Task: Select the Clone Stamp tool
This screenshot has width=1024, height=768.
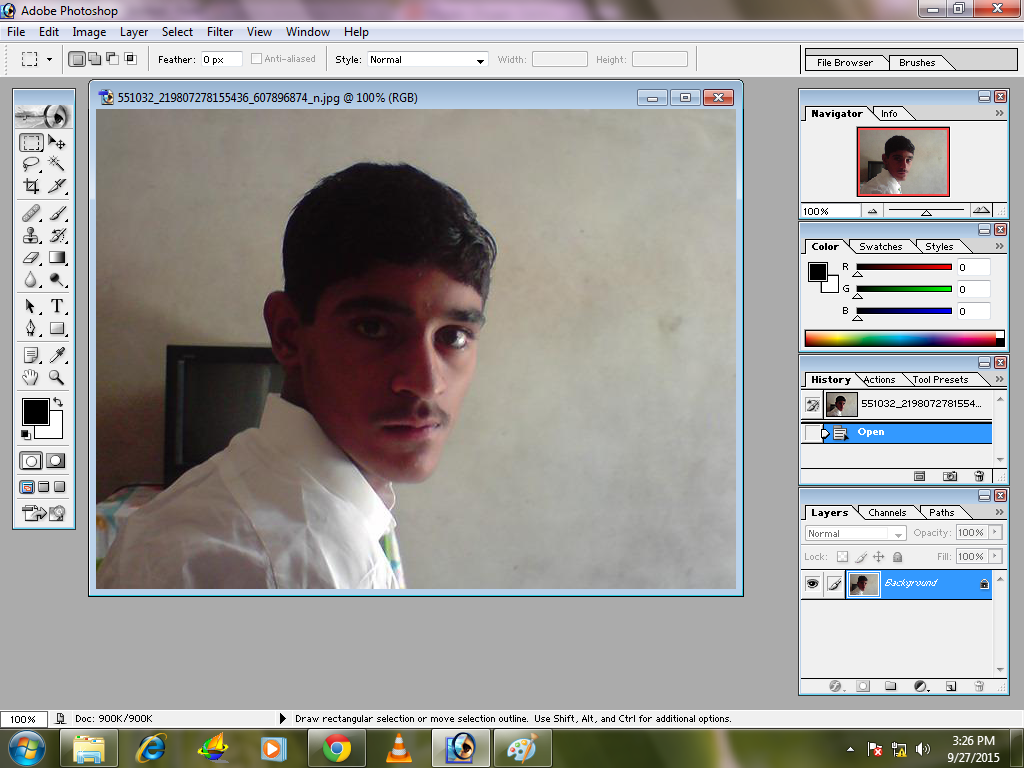Action: point(31,235)
